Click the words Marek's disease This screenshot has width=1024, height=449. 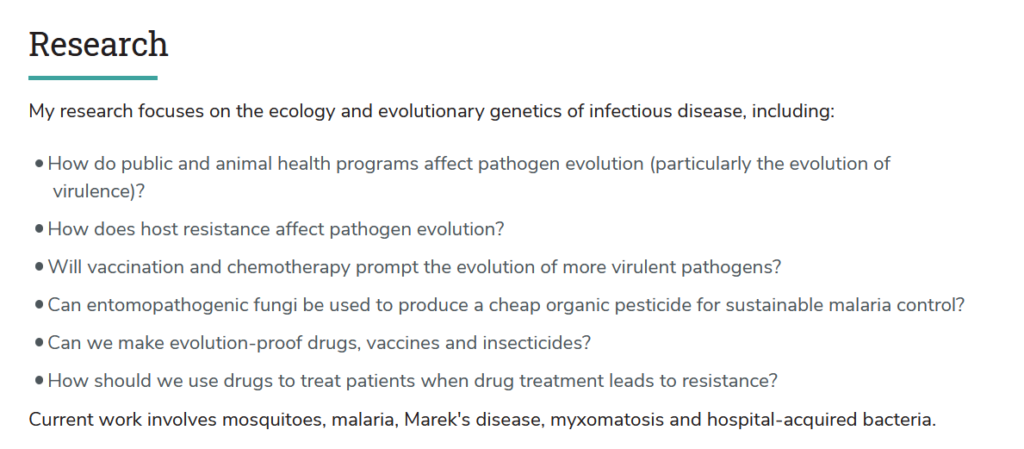474,420
